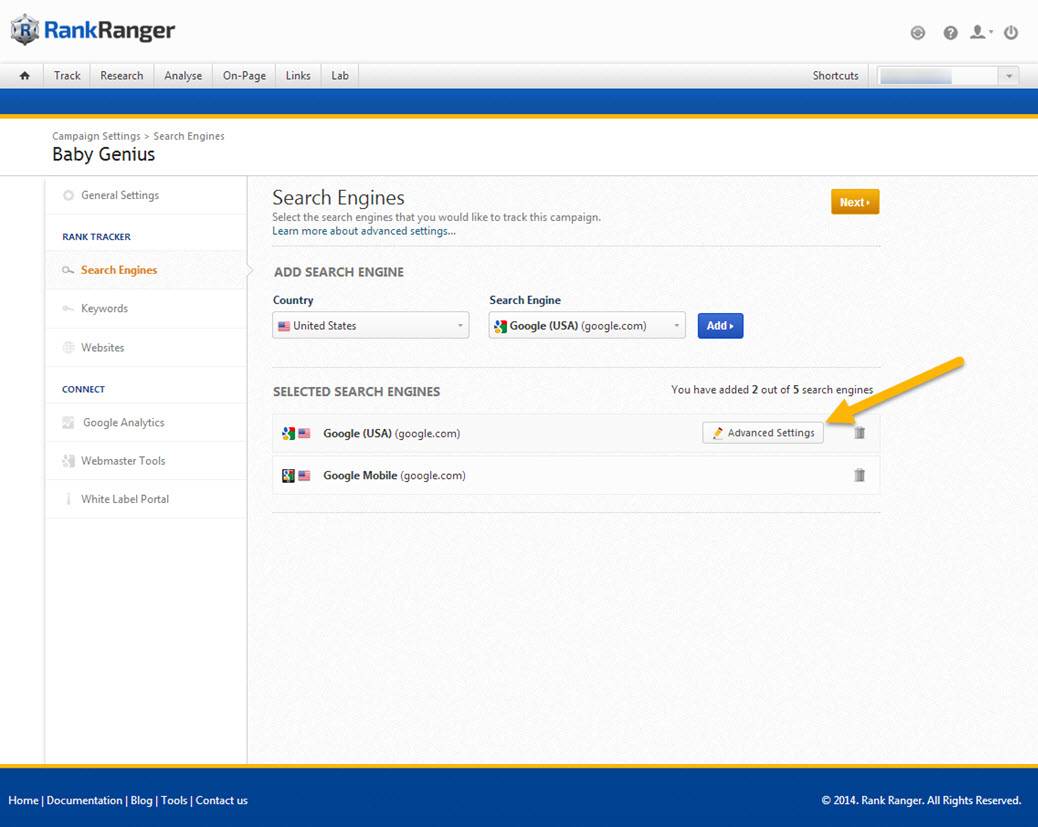The width and height of the screenshot is (1038, 827).
Task: Click the orange Next button
Action: pos(854,202)
